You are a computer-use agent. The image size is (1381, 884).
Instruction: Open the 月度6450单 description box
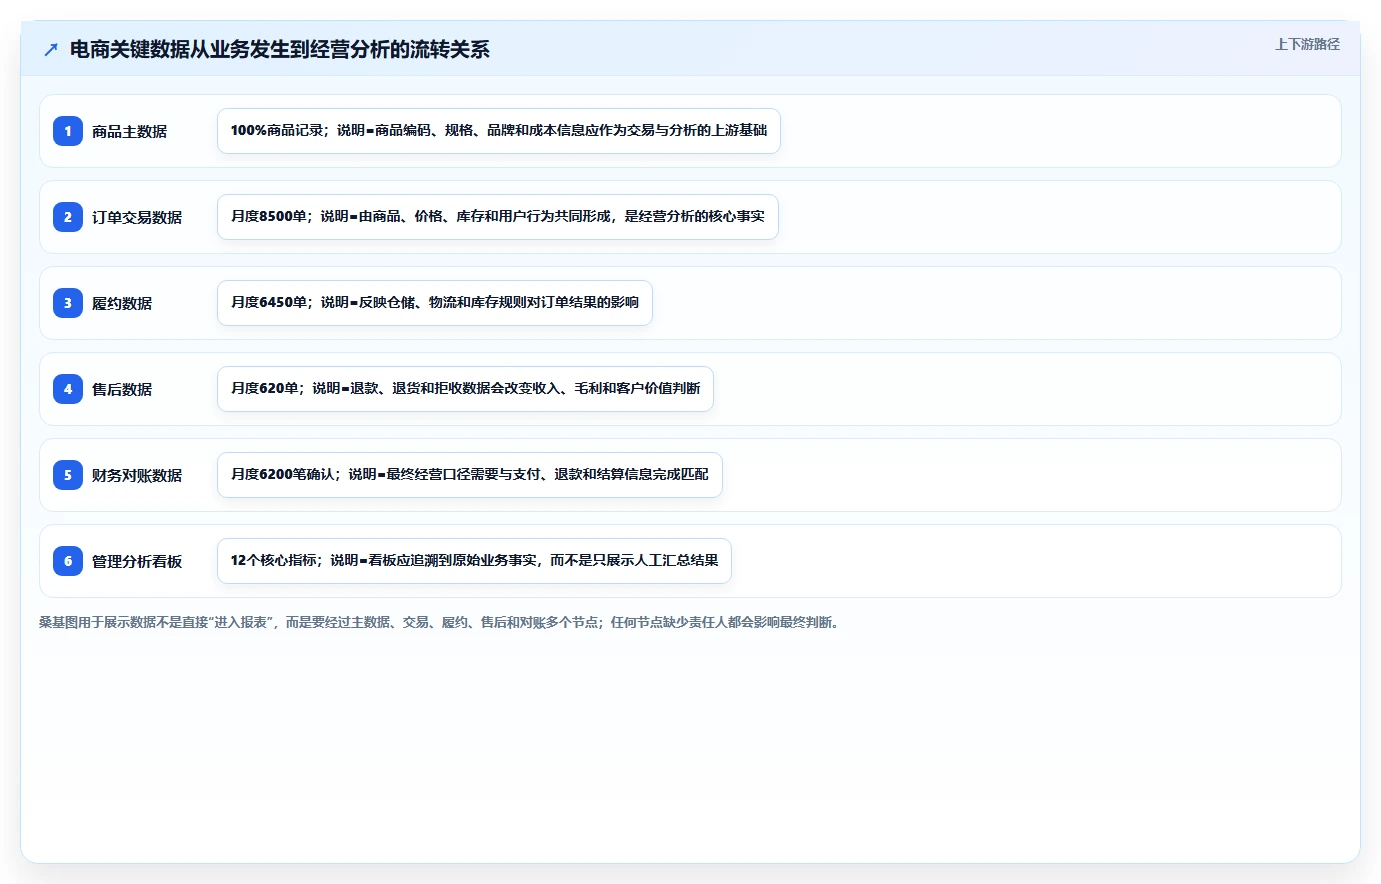pos(435,303)
